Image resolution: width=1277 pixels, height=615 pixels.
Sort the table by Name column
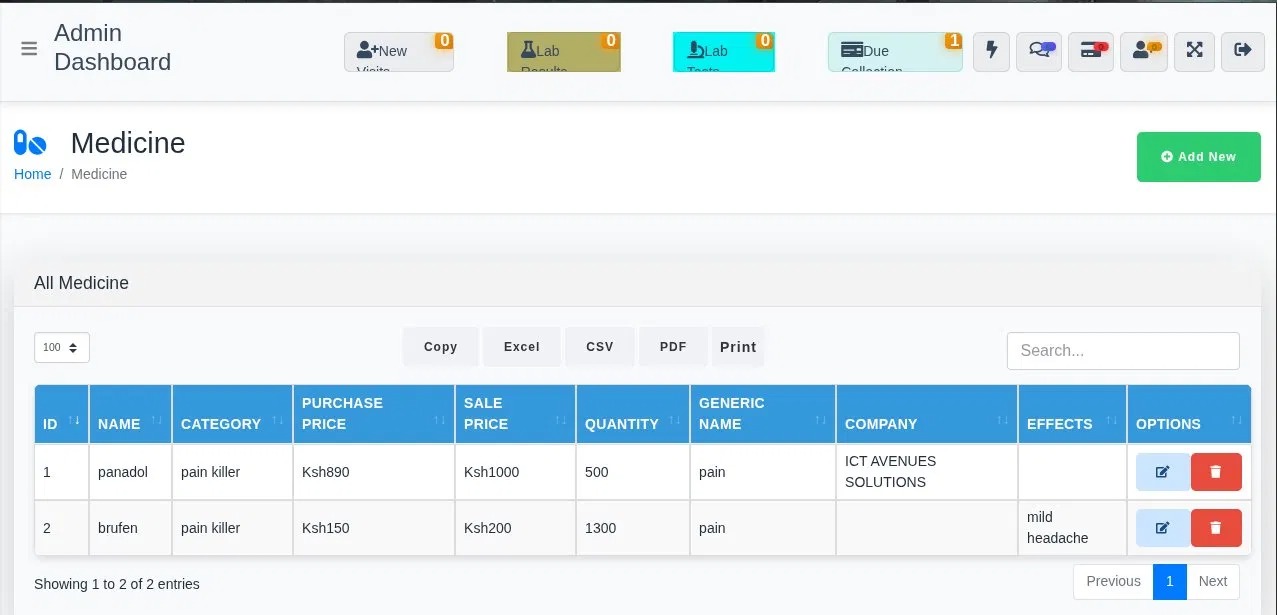(131, 414)
